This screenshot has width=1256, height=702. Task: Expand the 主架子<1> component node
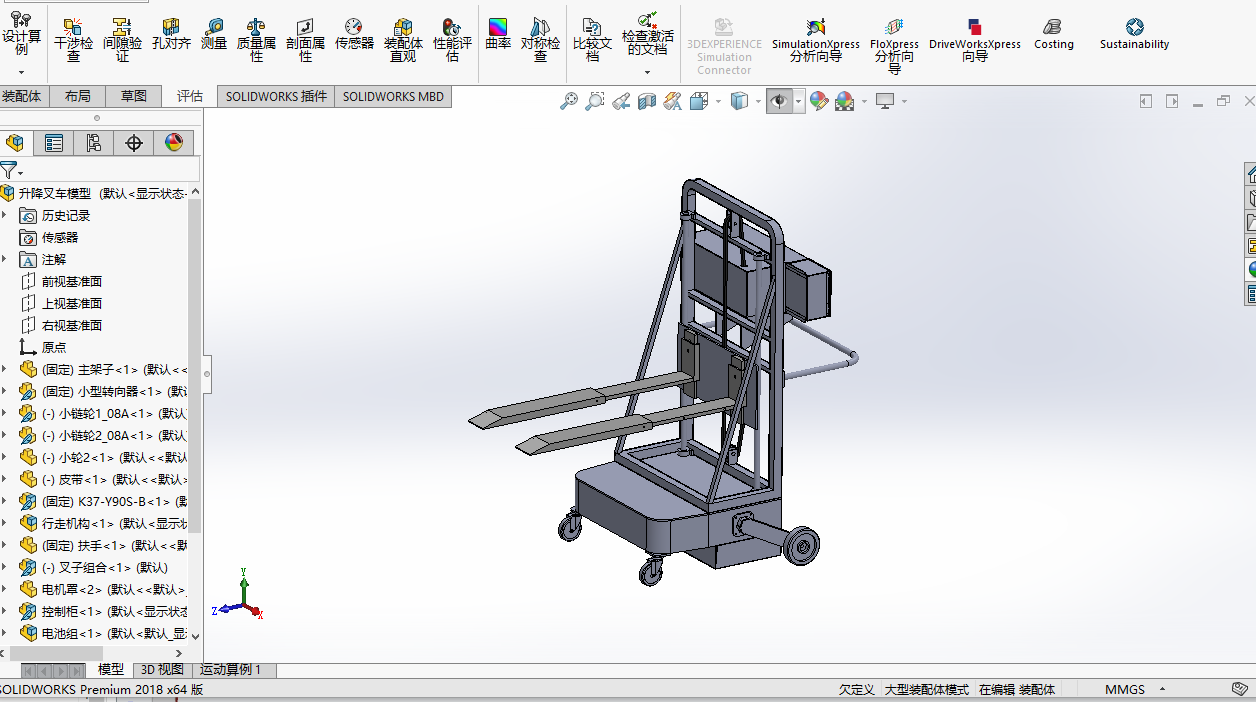click(4, 369)
